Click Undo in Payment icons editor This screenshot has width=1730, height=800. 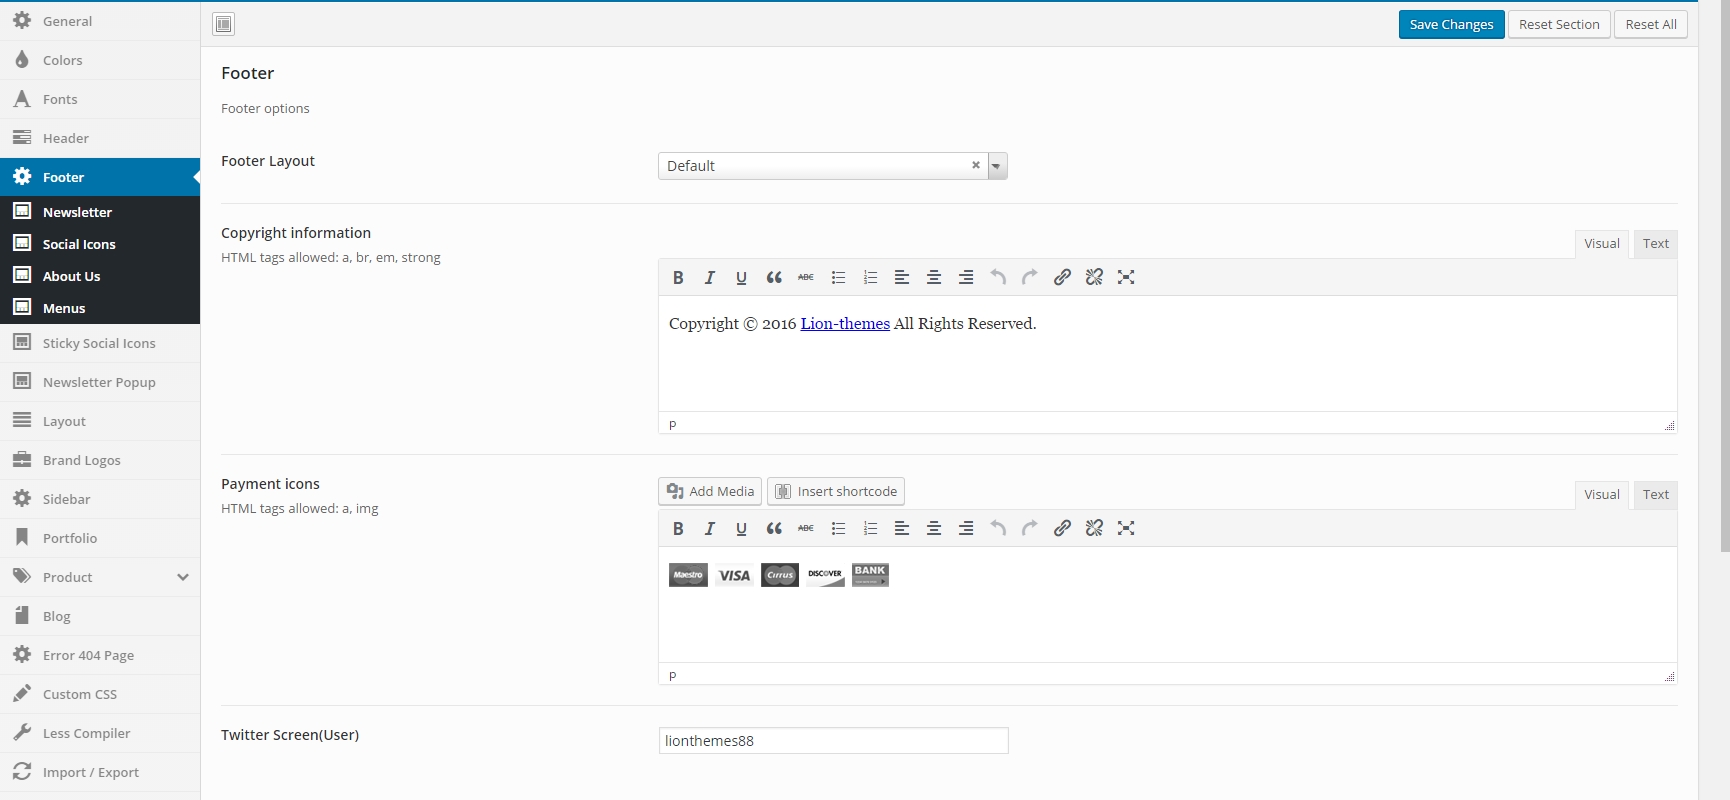[x=998, y=528]
